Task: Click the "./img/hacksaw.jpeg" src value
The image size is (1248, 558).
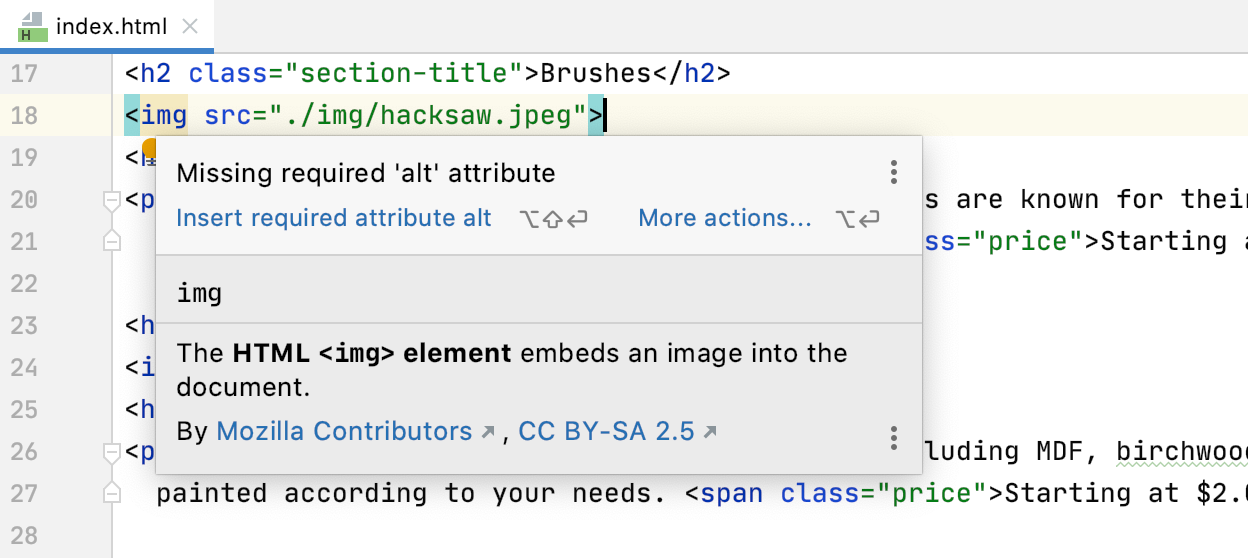Action: [395, 115]
